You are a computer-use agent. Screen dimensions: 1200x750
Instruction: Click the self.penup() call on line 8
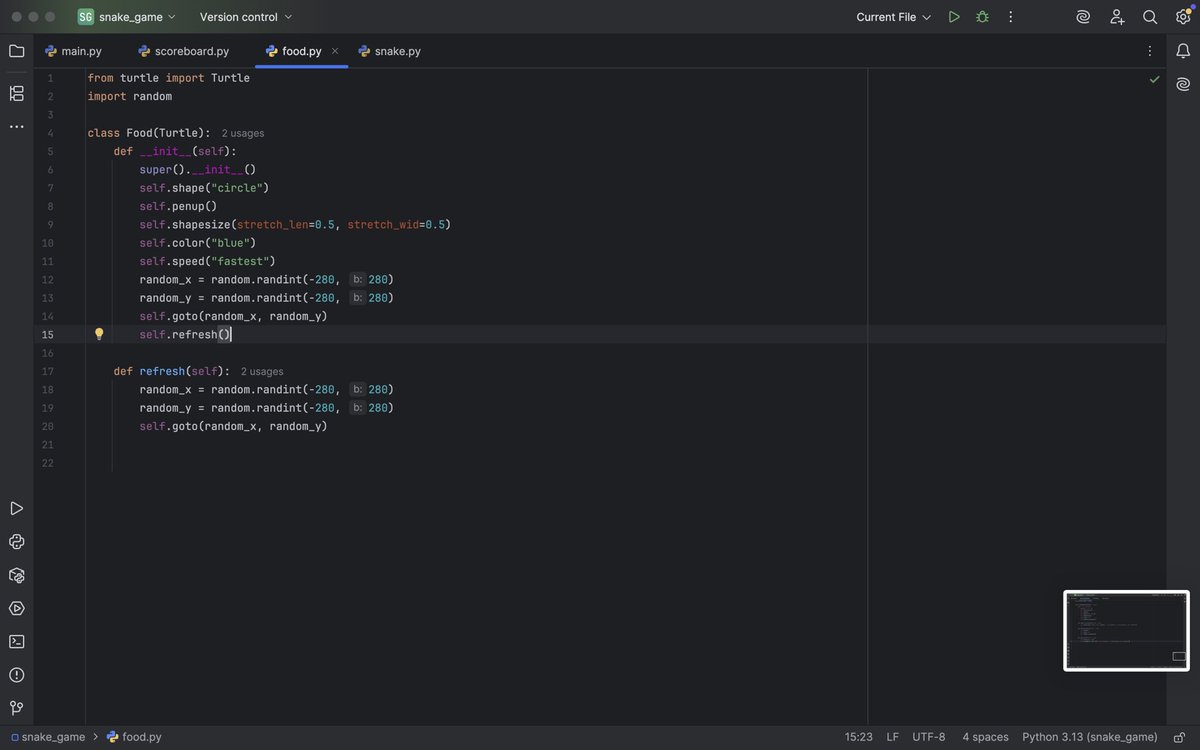coord(178,206)
